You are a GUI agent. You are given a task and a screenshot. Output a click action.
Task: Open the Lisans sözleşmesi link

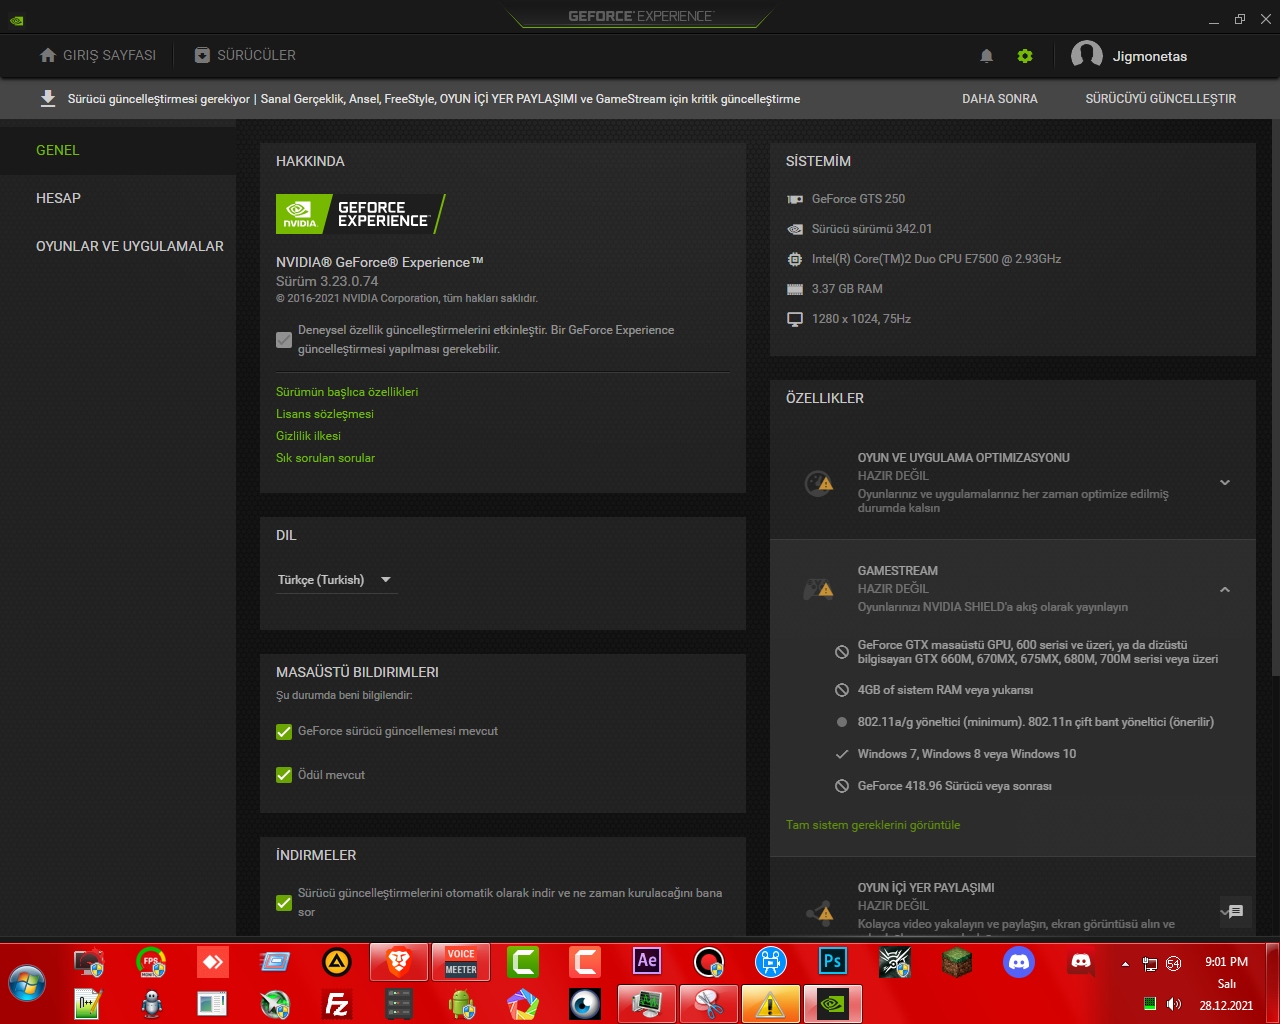[x=325, y=414]
